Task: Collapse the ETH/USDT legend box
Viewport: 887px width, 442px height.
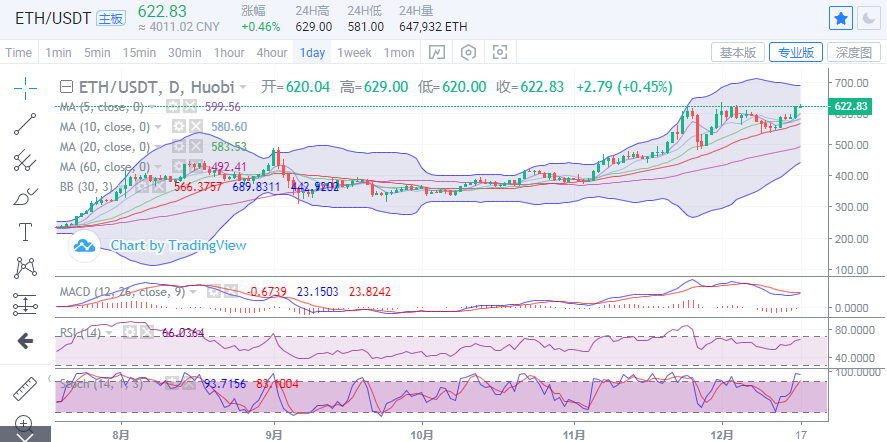Action: click(x=66, y=87)
